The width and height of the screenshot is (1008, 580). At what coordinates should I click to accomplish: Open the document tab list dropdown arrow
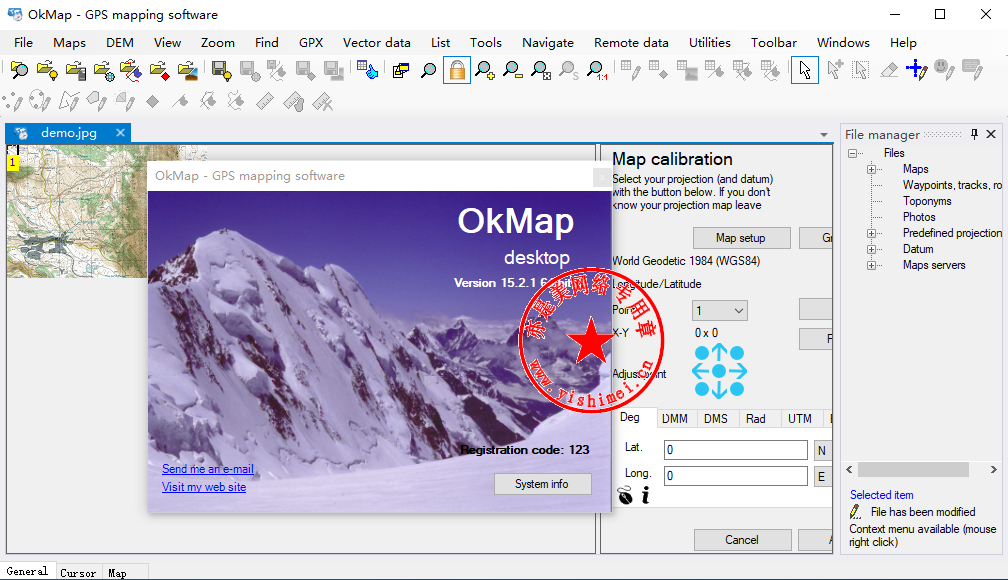824,135
